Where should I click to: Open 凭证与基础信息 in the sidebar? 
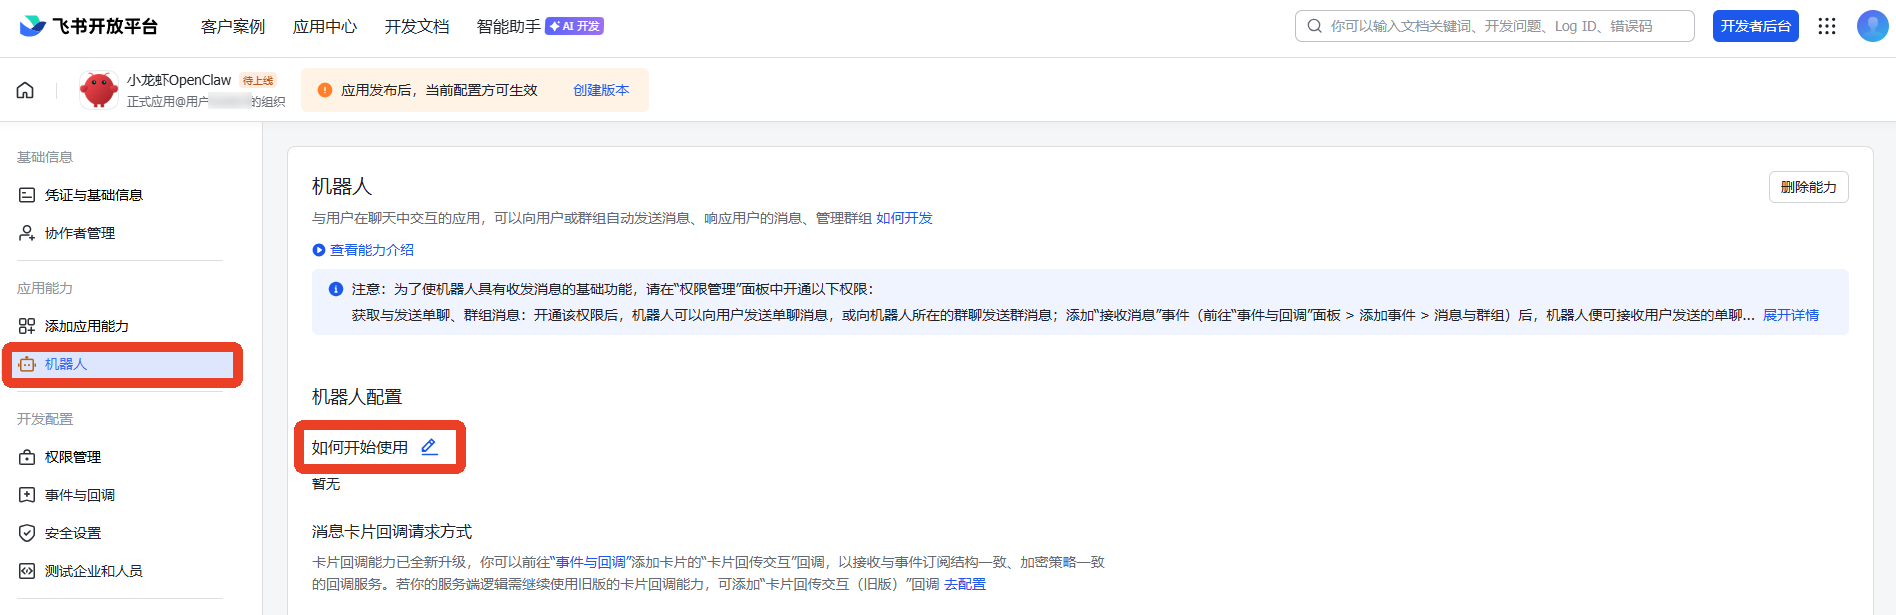[93, 195]
